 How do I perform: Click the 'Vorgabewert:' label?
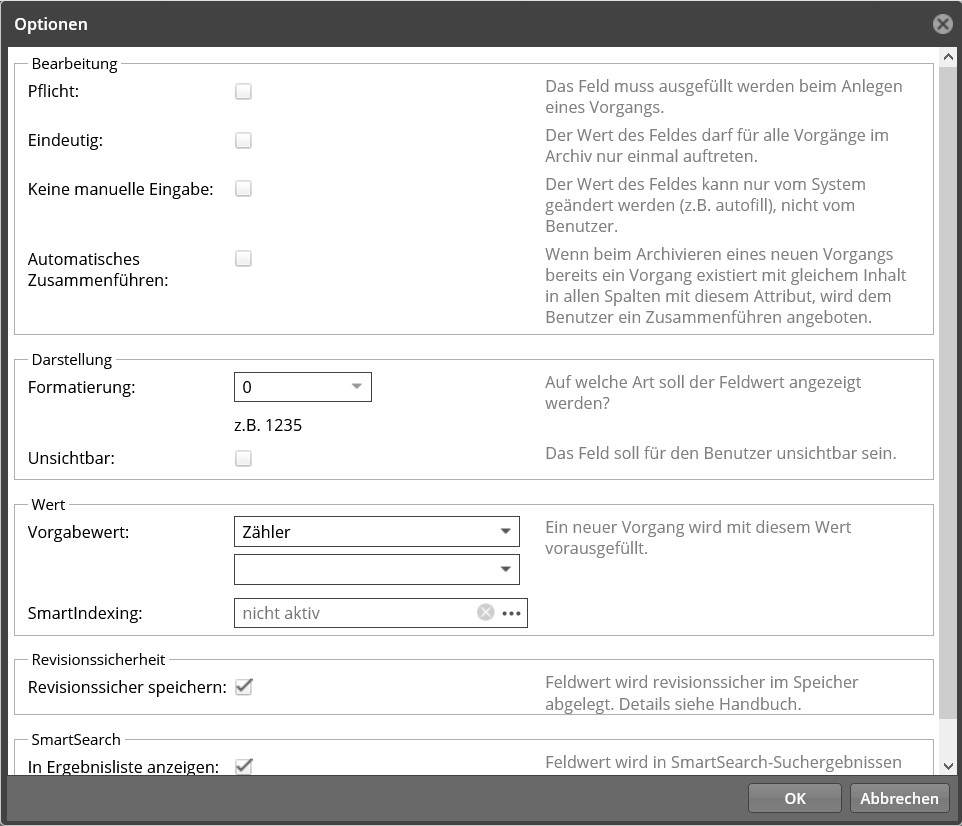point(79,532)
